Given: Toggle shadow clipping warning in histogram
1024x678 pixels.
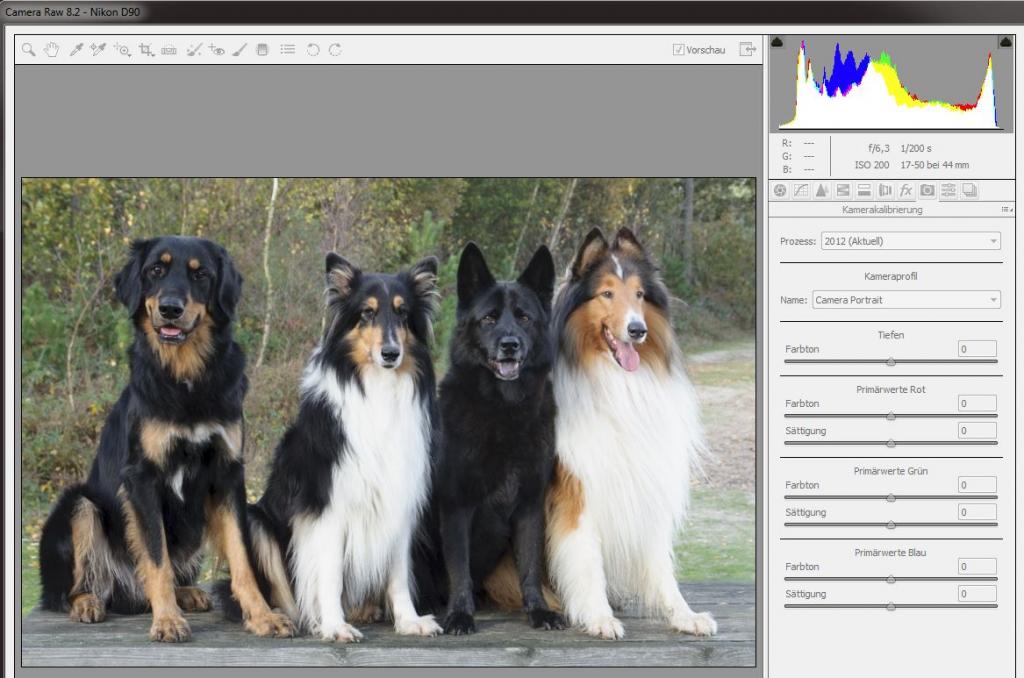Looking at the screenshot, I should (x=777, y=42).
